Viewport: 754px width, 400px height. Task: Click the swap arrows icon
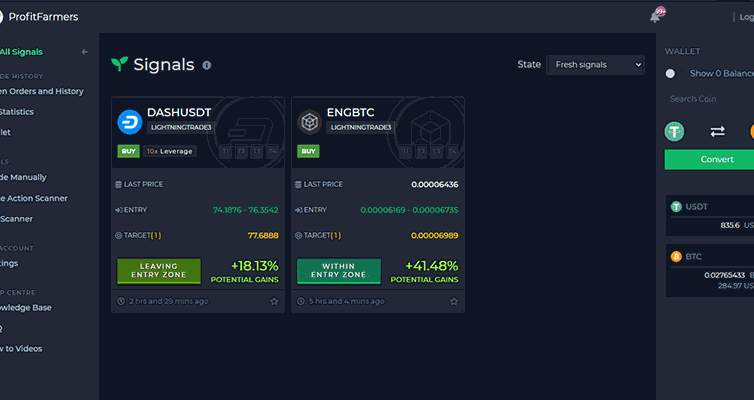coord(717,131)
